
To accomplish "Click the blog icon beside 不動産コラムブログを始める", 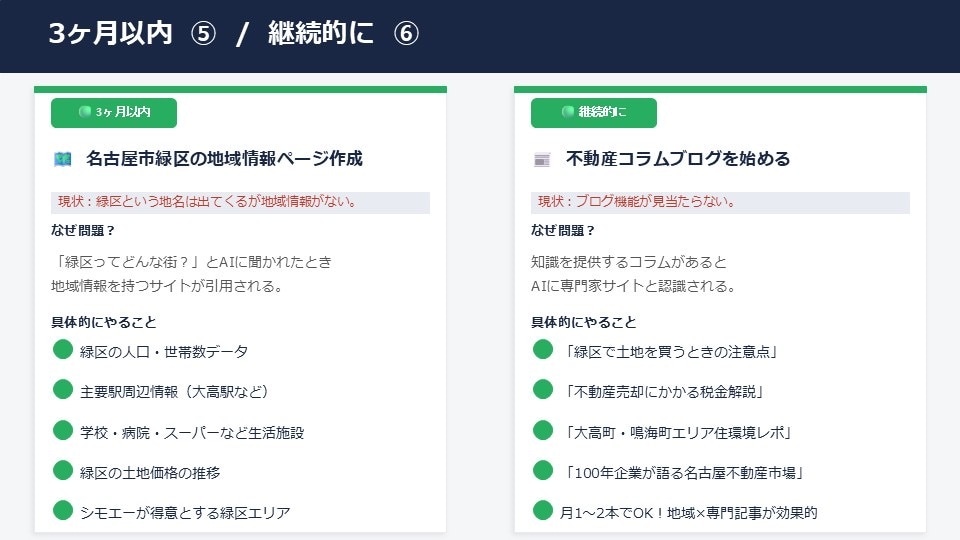I will pos(542,160).
